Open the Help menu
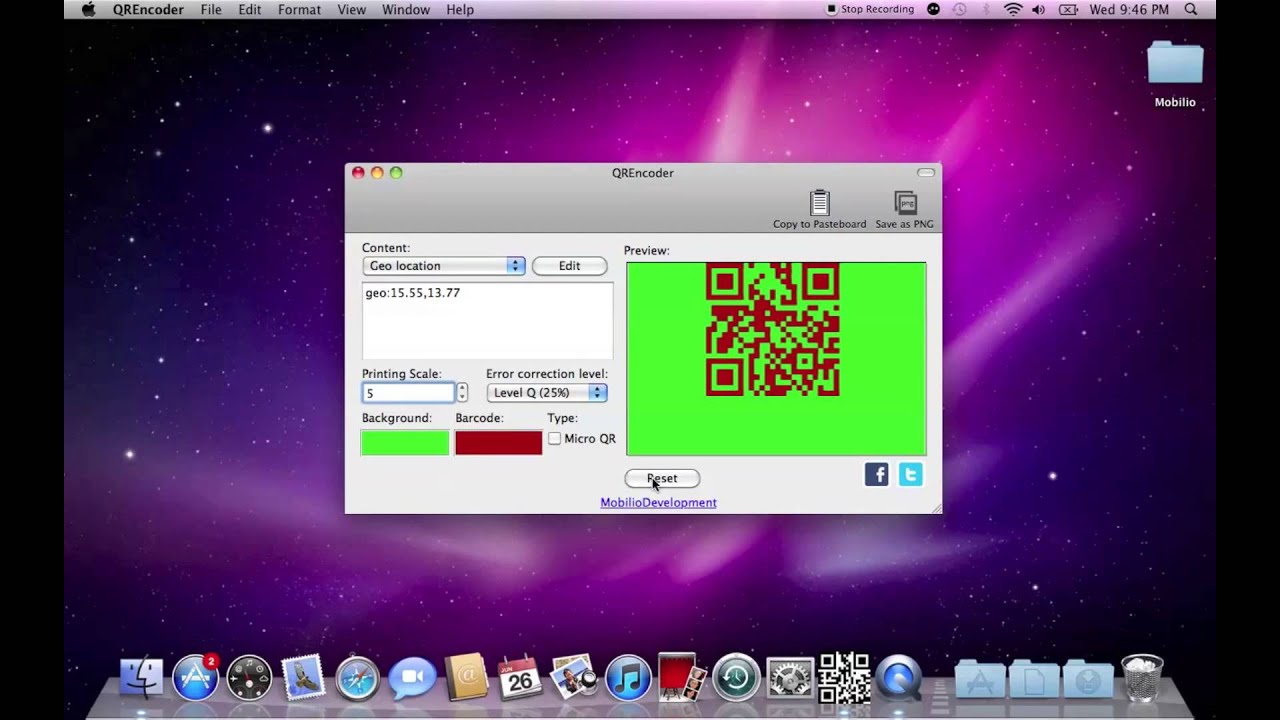The width and height of the screenshot is (1280, 720). pos(460,9)
